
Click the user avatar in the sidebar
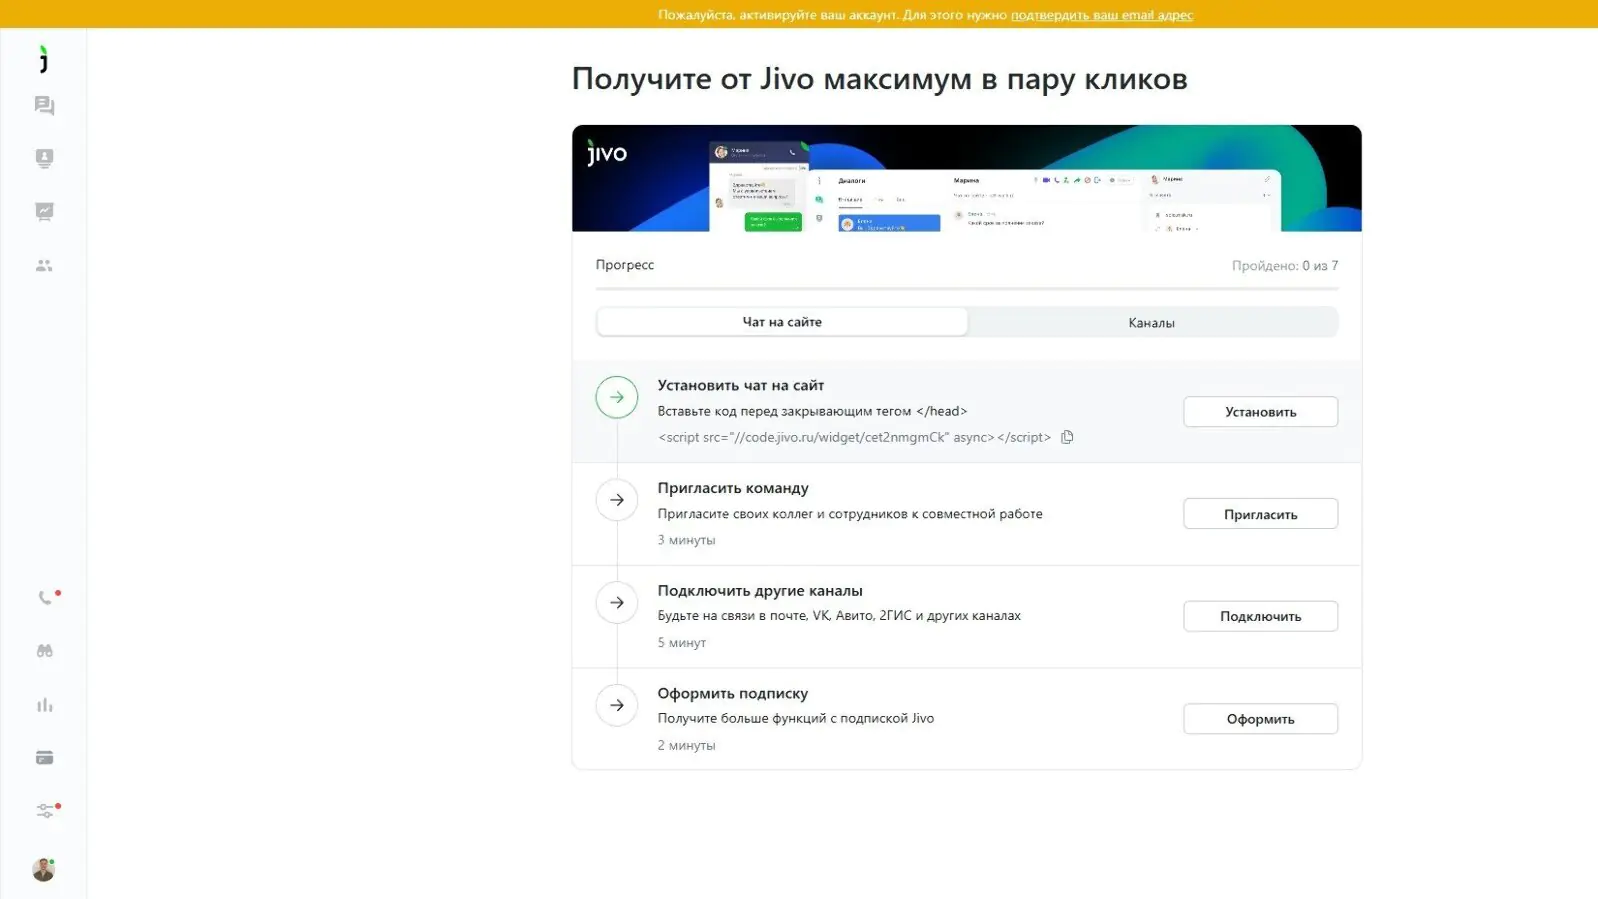[x=43, y=869]
